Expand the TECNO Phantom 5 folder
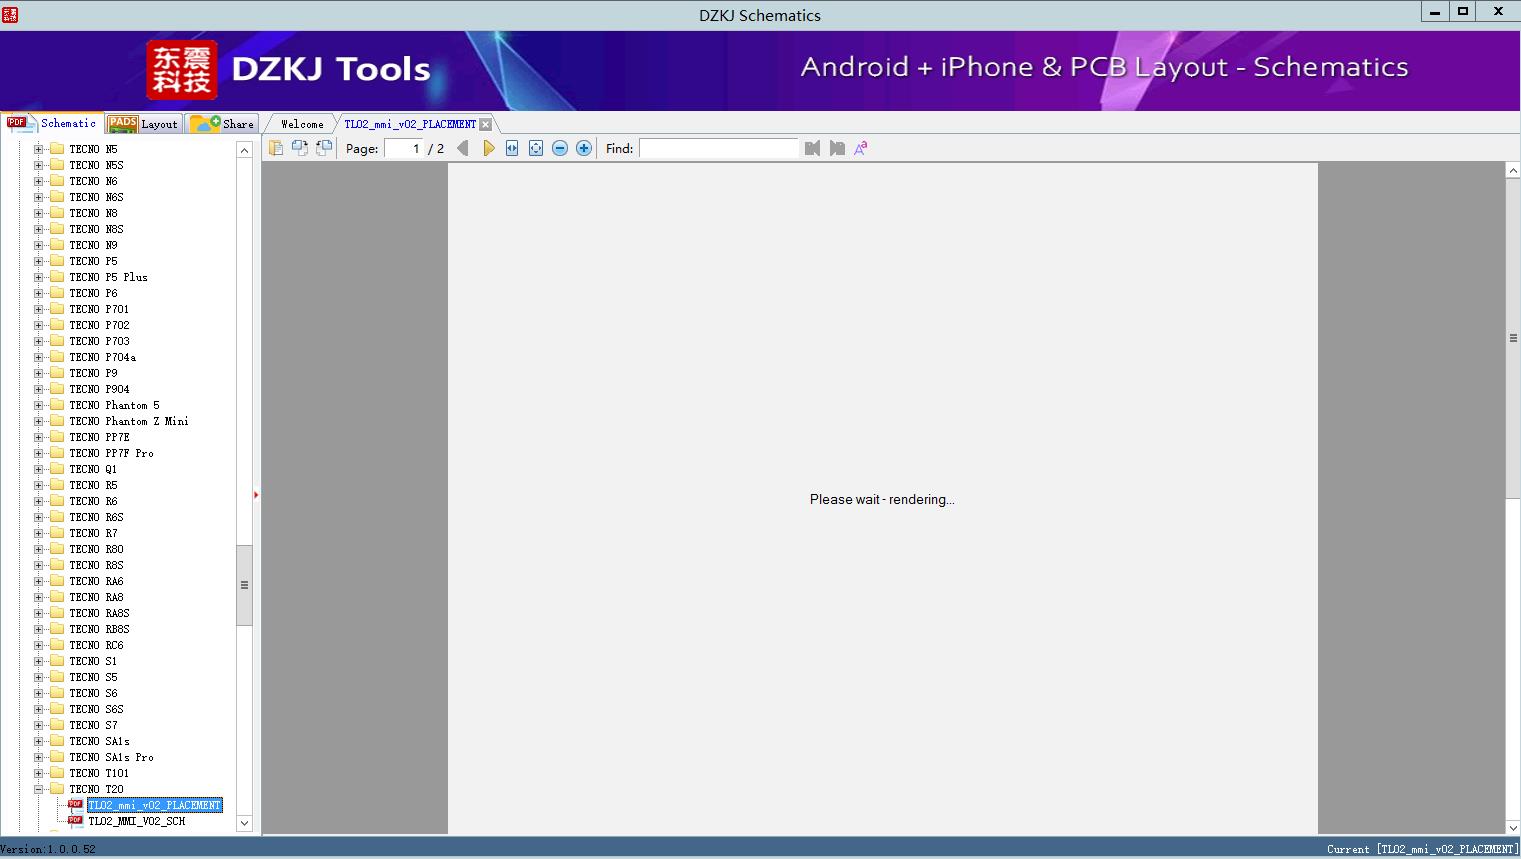The height and width of the screenshot is (859, 1521). [39, 405]
